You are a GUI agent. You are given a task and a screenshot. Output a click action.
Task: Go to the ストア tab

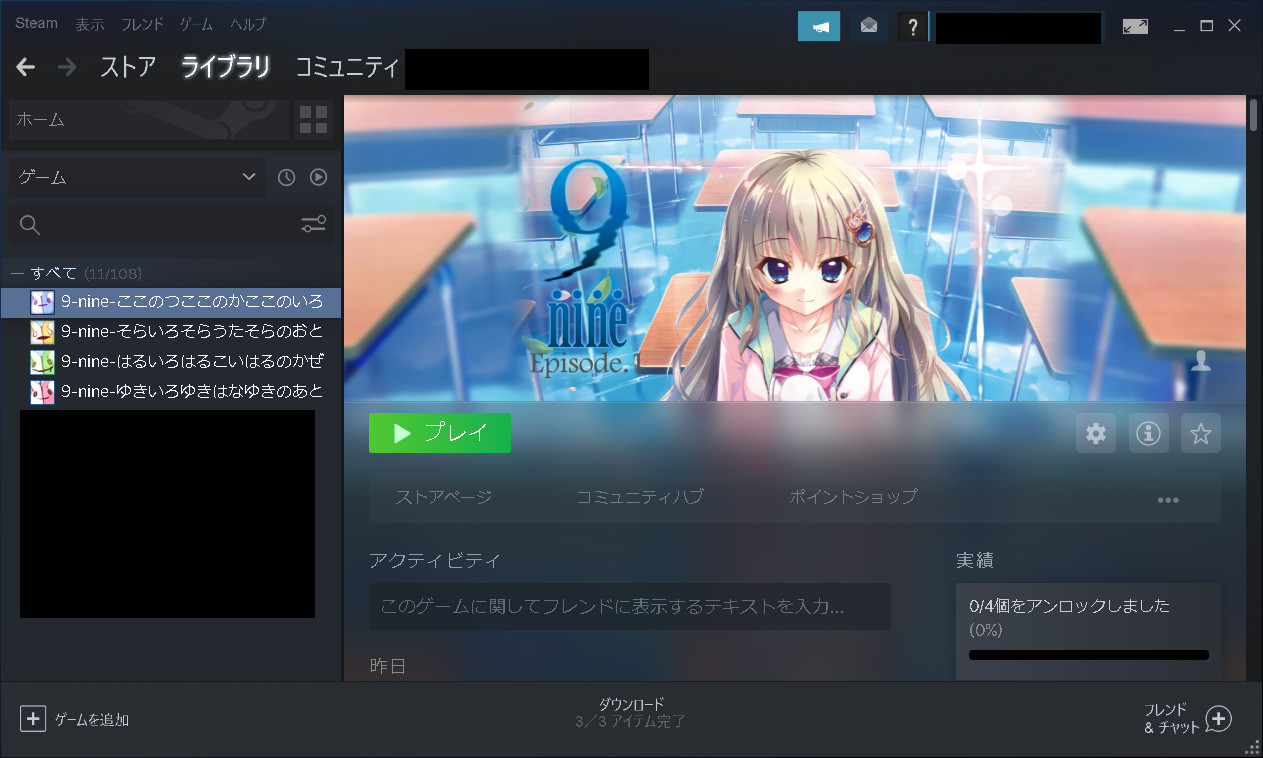128,67
